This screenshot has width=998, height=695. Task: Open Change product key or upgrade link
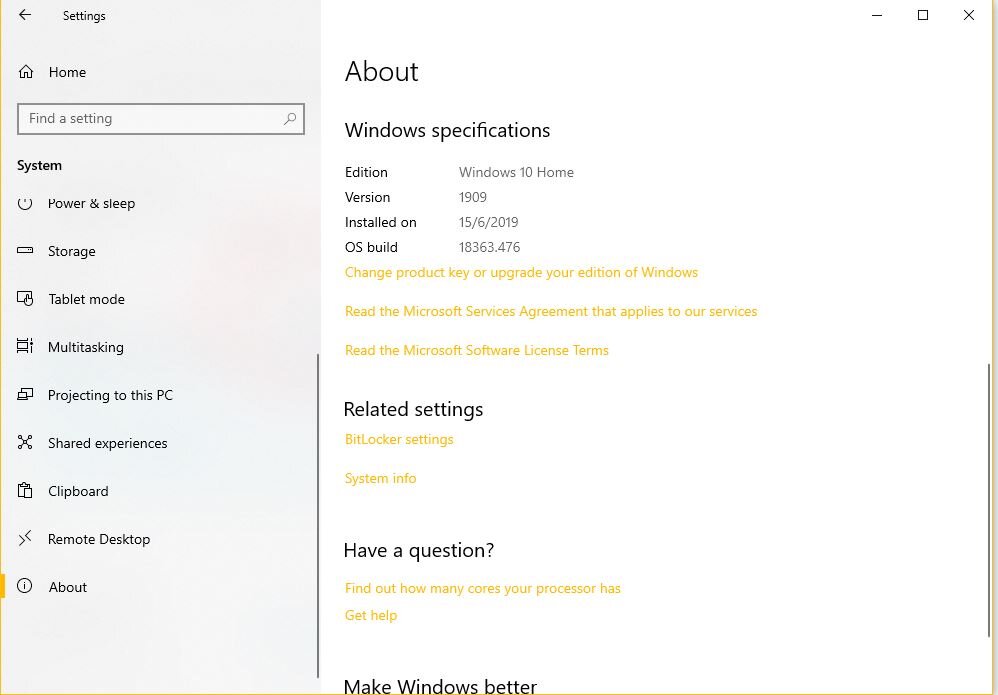click(x=521, y=272)
